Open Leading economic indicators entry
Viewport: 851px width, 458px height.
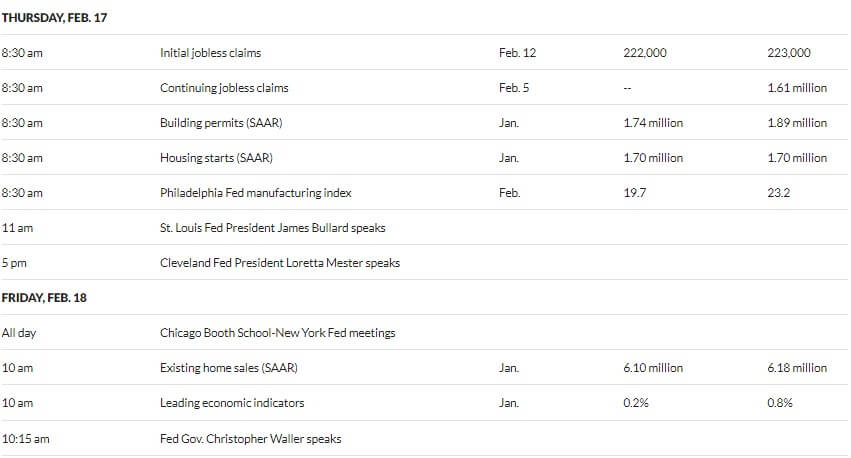(x=232, y=403)
